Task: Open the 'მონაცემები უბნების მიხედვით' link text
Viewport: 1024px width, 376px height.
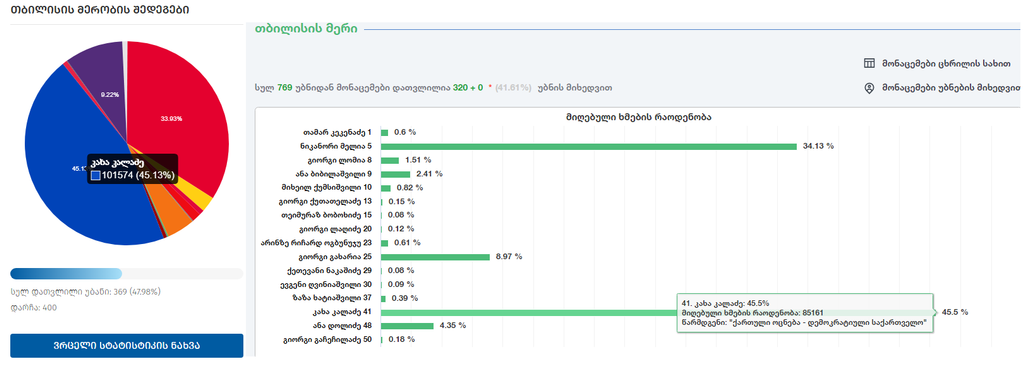Action: coord(952,87)
